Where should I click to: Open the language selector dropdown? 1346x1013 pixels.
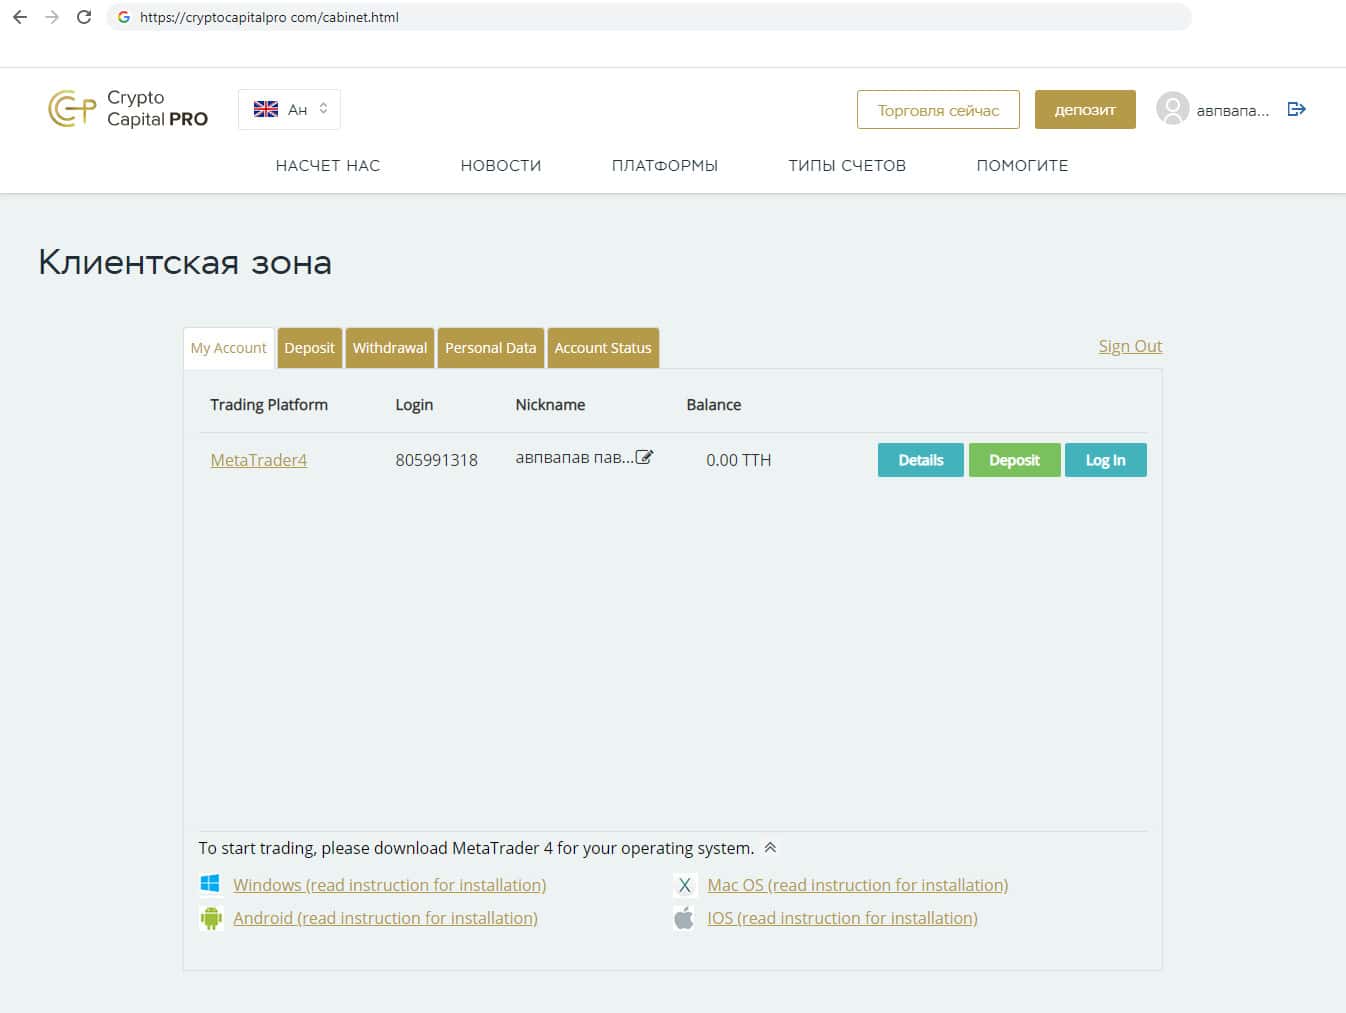click(x=289, y=109)
